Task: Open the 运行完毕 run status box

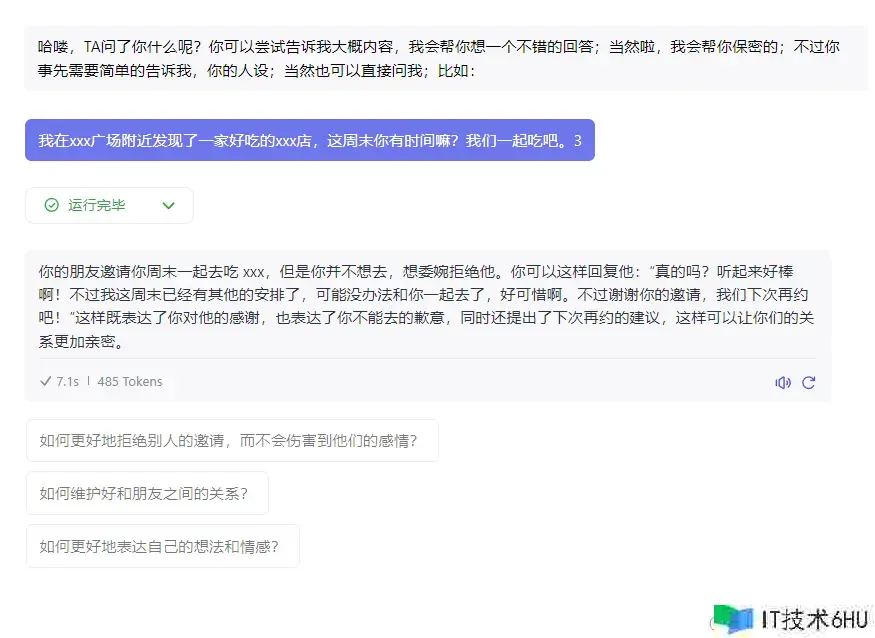Action: pos(109,205)
